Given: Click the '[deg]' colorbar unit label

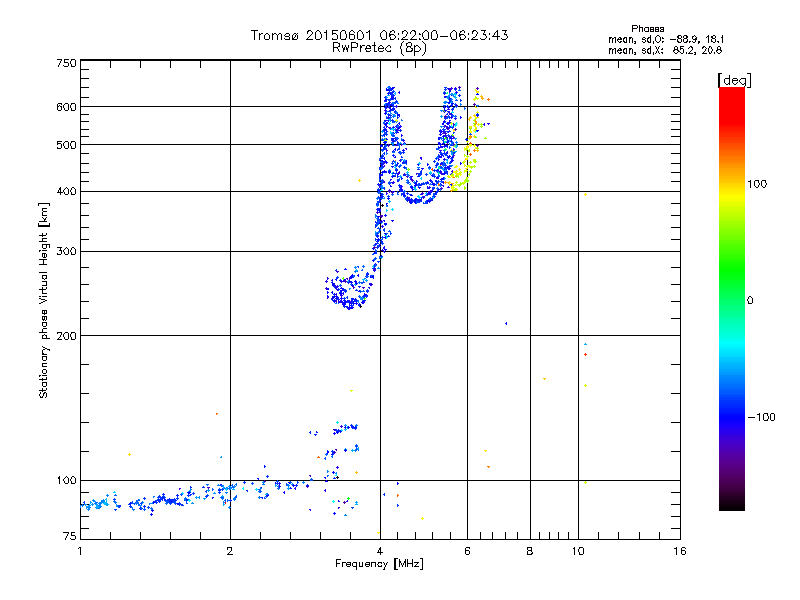Looking at the screenshot, I should click(x=734, y=80).
